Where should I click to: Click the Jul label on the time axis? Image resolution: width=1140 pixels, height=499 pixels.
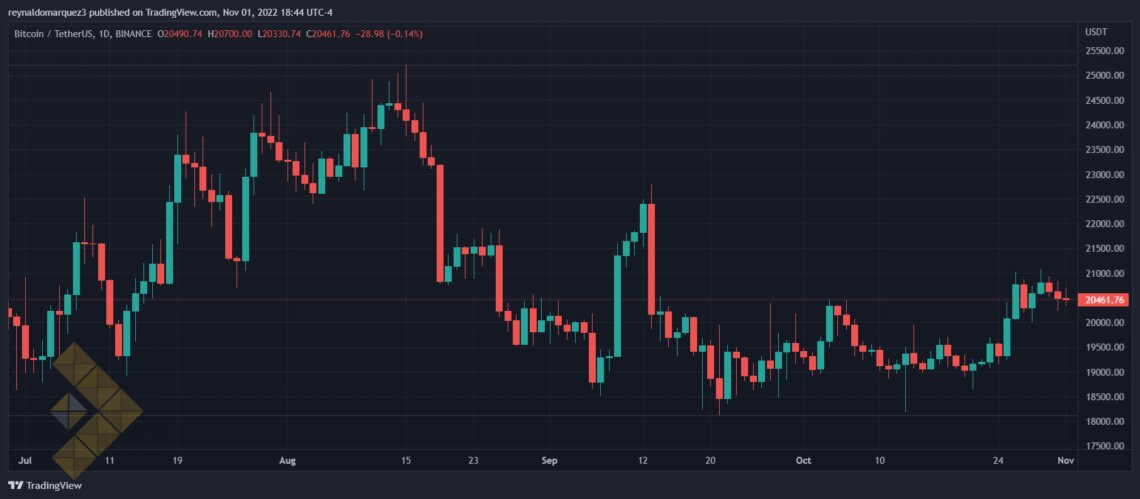[x=26, y=462]
